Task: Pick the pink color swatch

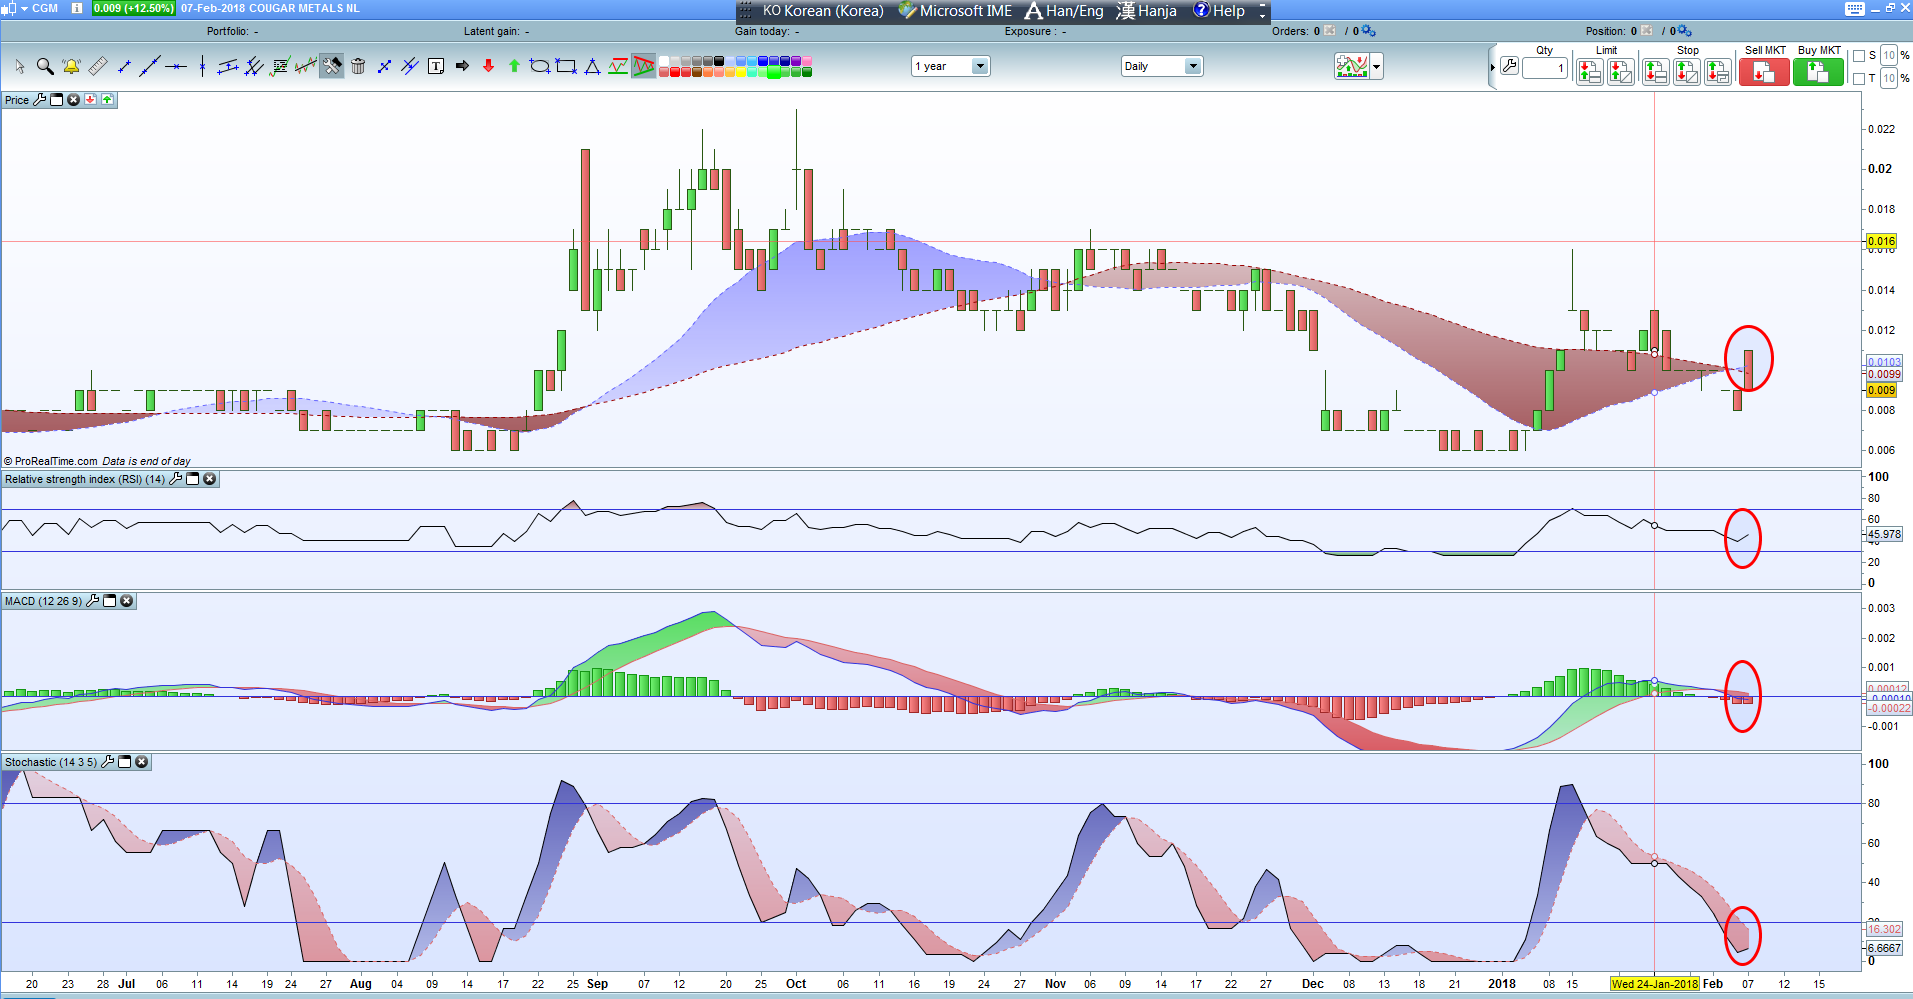Action: click(x=807, y=61)
